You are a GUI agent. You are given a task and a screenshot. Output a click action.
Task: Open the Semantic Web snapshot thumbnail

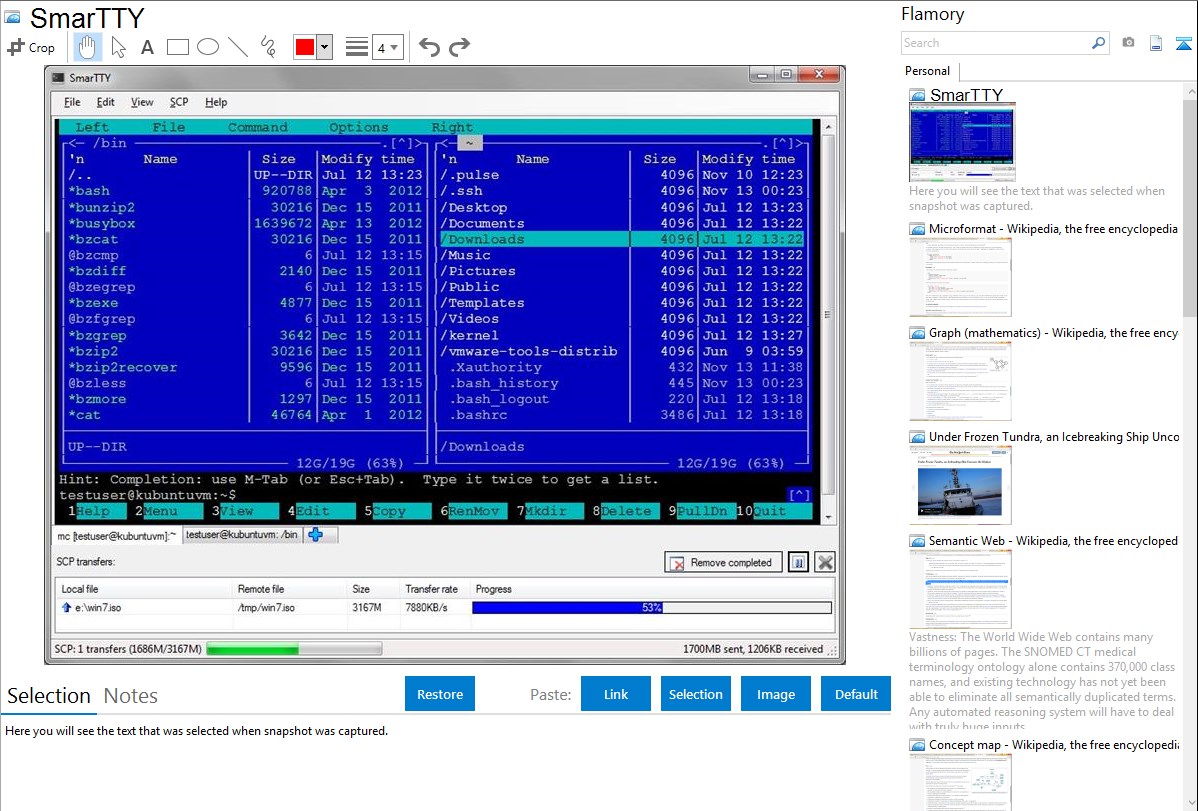[x=960, y=589]
